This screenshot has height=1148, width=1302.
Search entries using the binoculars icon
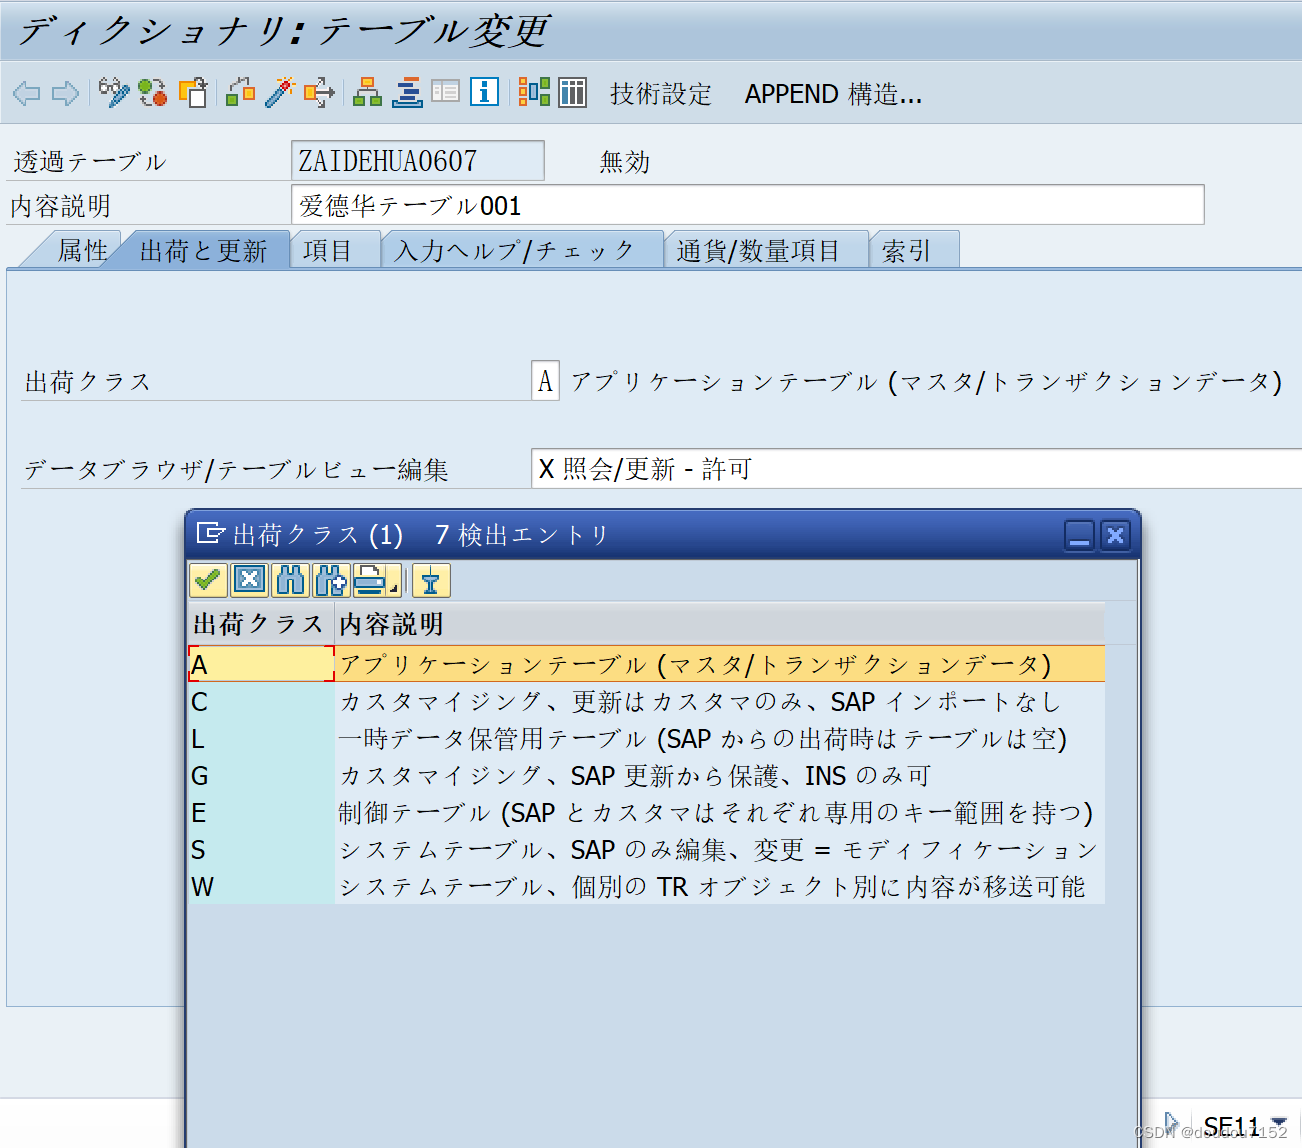(x=289, y=580)
